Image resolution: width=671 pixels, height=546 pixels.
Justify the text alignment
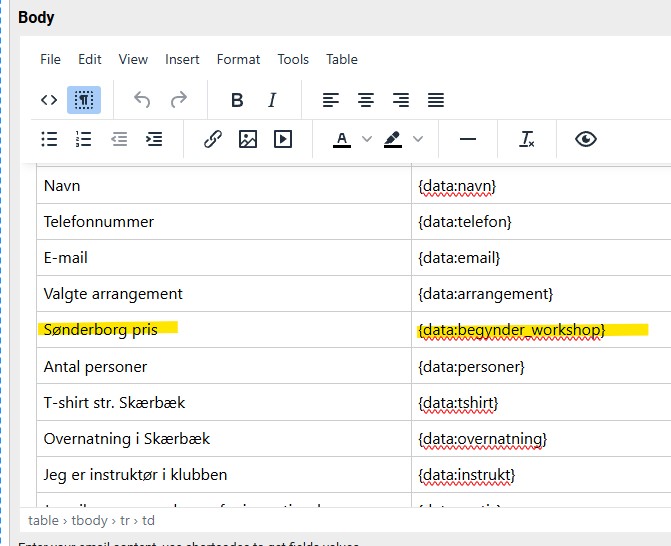435,100
